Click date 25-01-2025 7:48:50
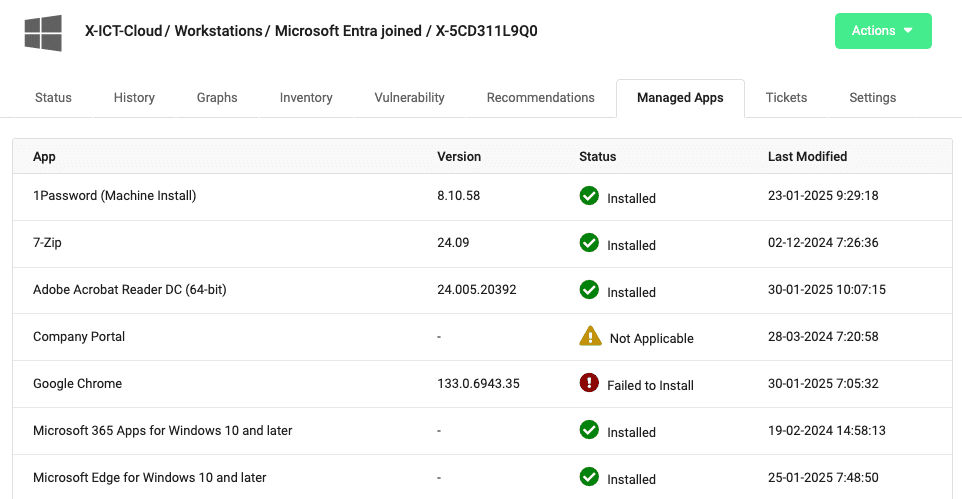Screen dimensions: 962x499 823,478
